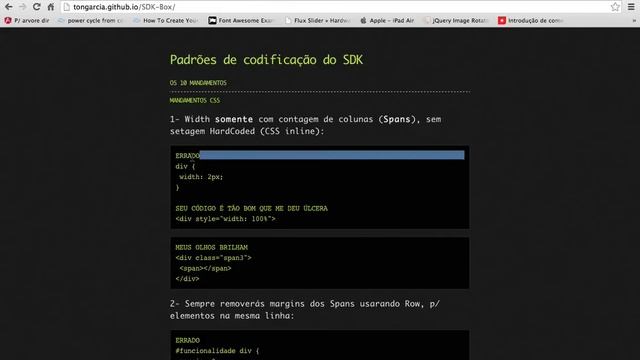The width and height of the screenshot is (640, 360).
Task: Click the '#funcionalidade div {' code line
Action: tap(217, 351)
